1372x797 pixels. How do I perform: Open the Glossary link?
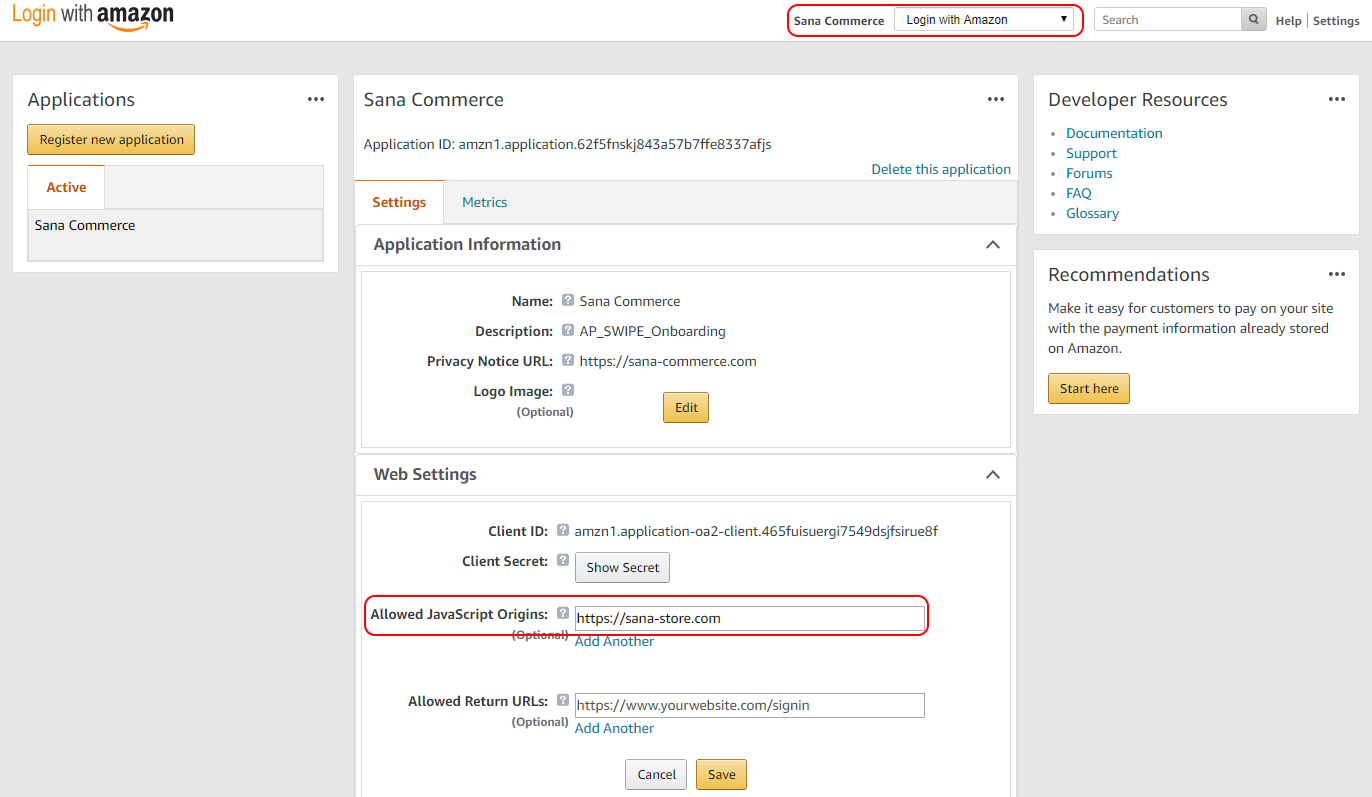coord(1092,213)
